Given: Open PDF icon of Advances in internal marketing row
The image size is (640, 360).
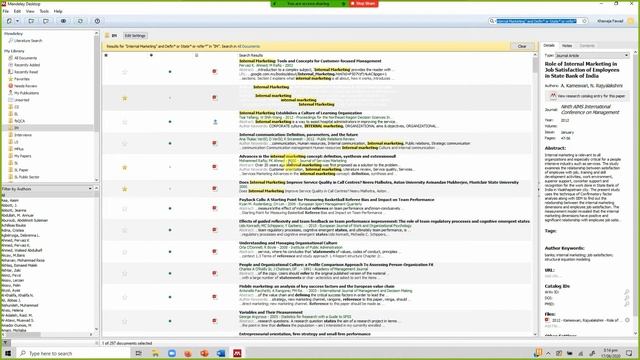Looking at the screenshot, I should coord(215,167).
